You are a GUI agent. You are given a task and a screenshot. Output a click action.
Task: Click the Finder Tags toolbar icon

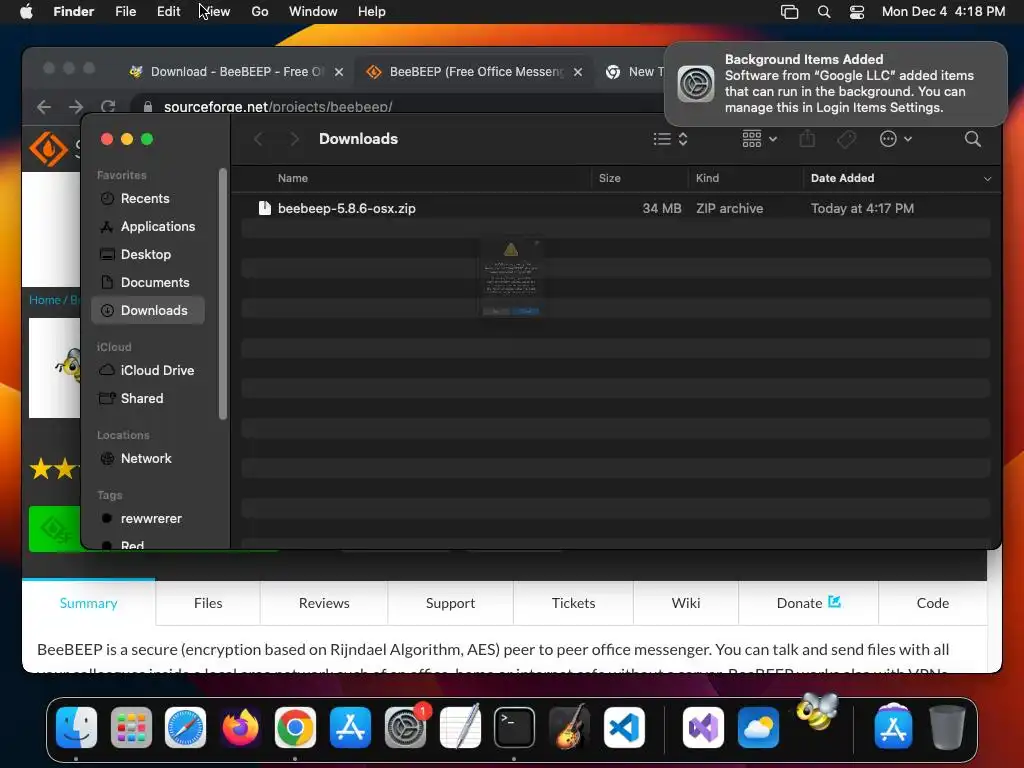pos(846,138)
